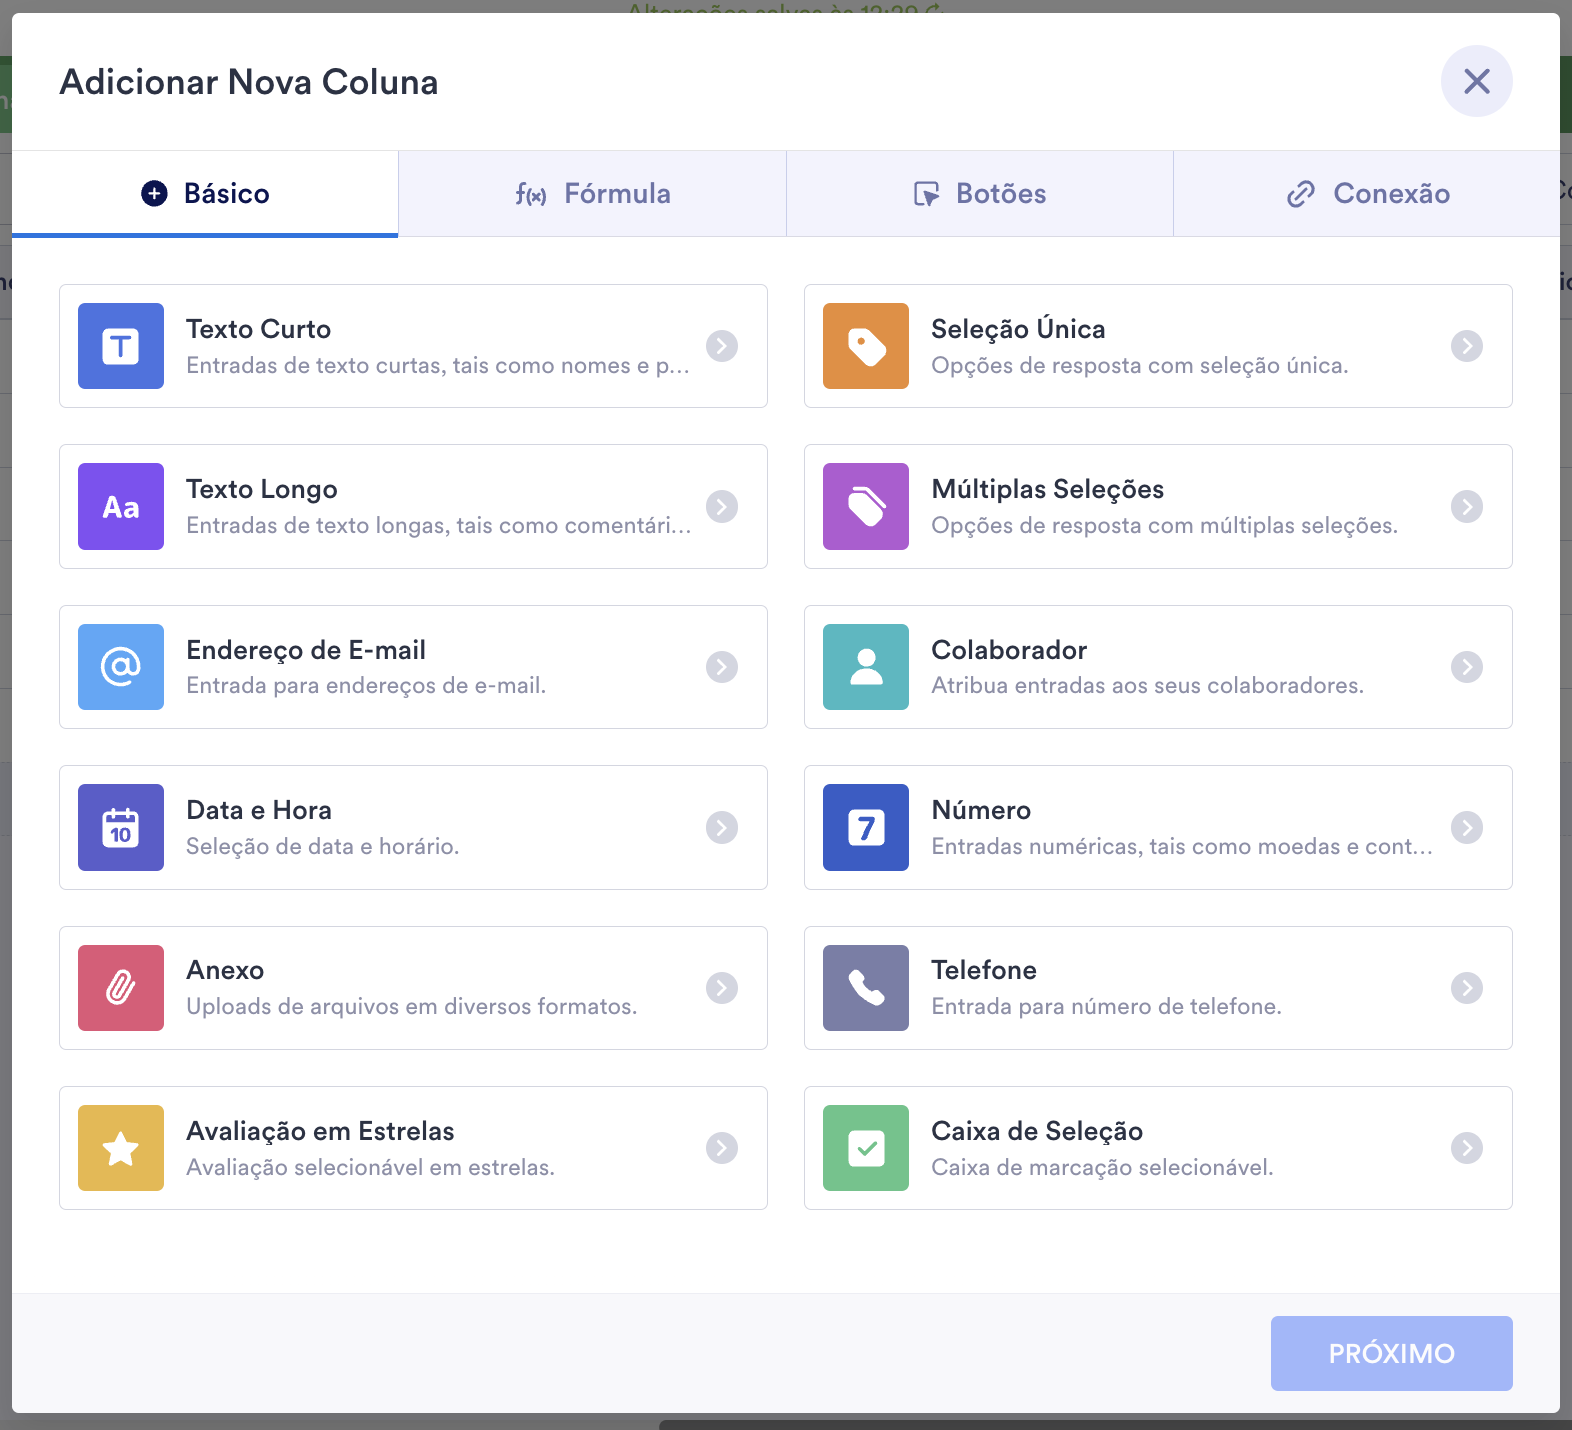Close the Adicionar Nova Coluna dialog
Viewport: 1572px width, 1430px height.
pos(1477,81)
